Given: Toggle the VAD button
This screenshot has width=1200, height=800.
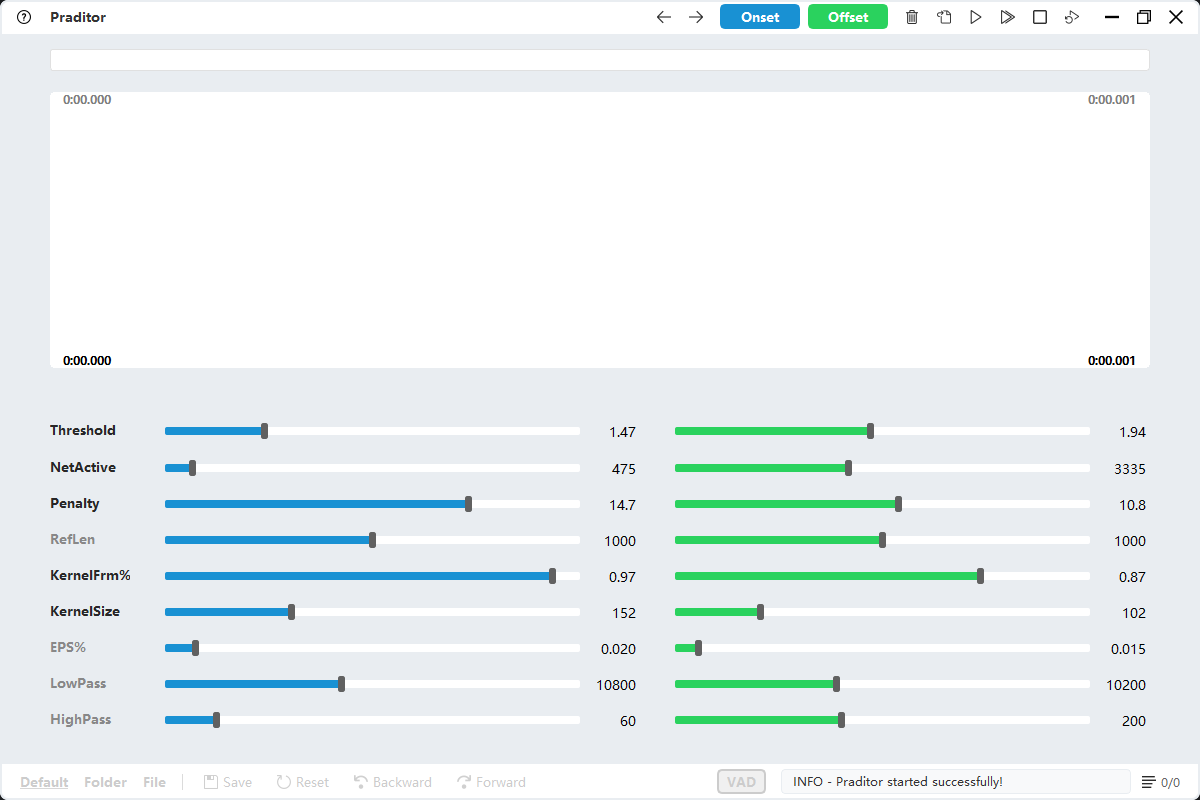Looking at the screenshot, I should pos(741,782).
